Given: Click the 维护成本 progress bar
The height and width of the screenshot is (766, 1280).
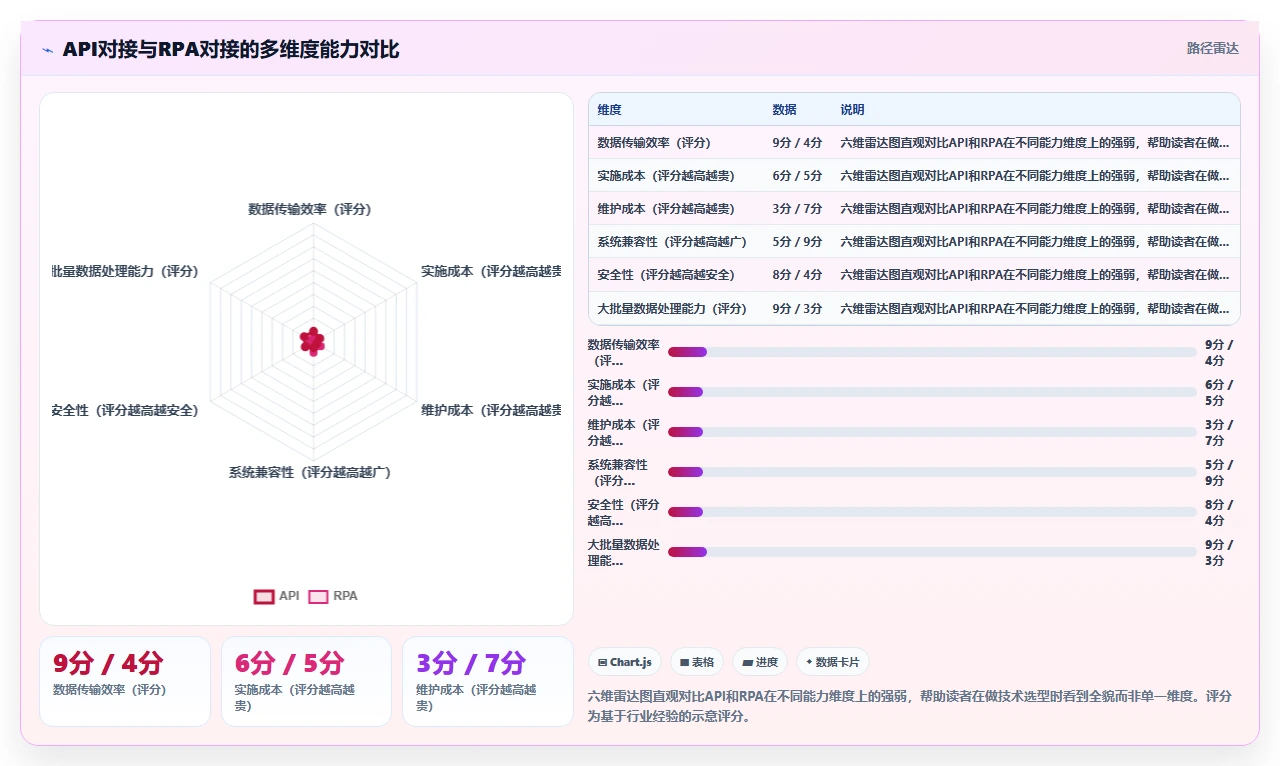Looking at the screenshot, I should [x=932, y=432].
